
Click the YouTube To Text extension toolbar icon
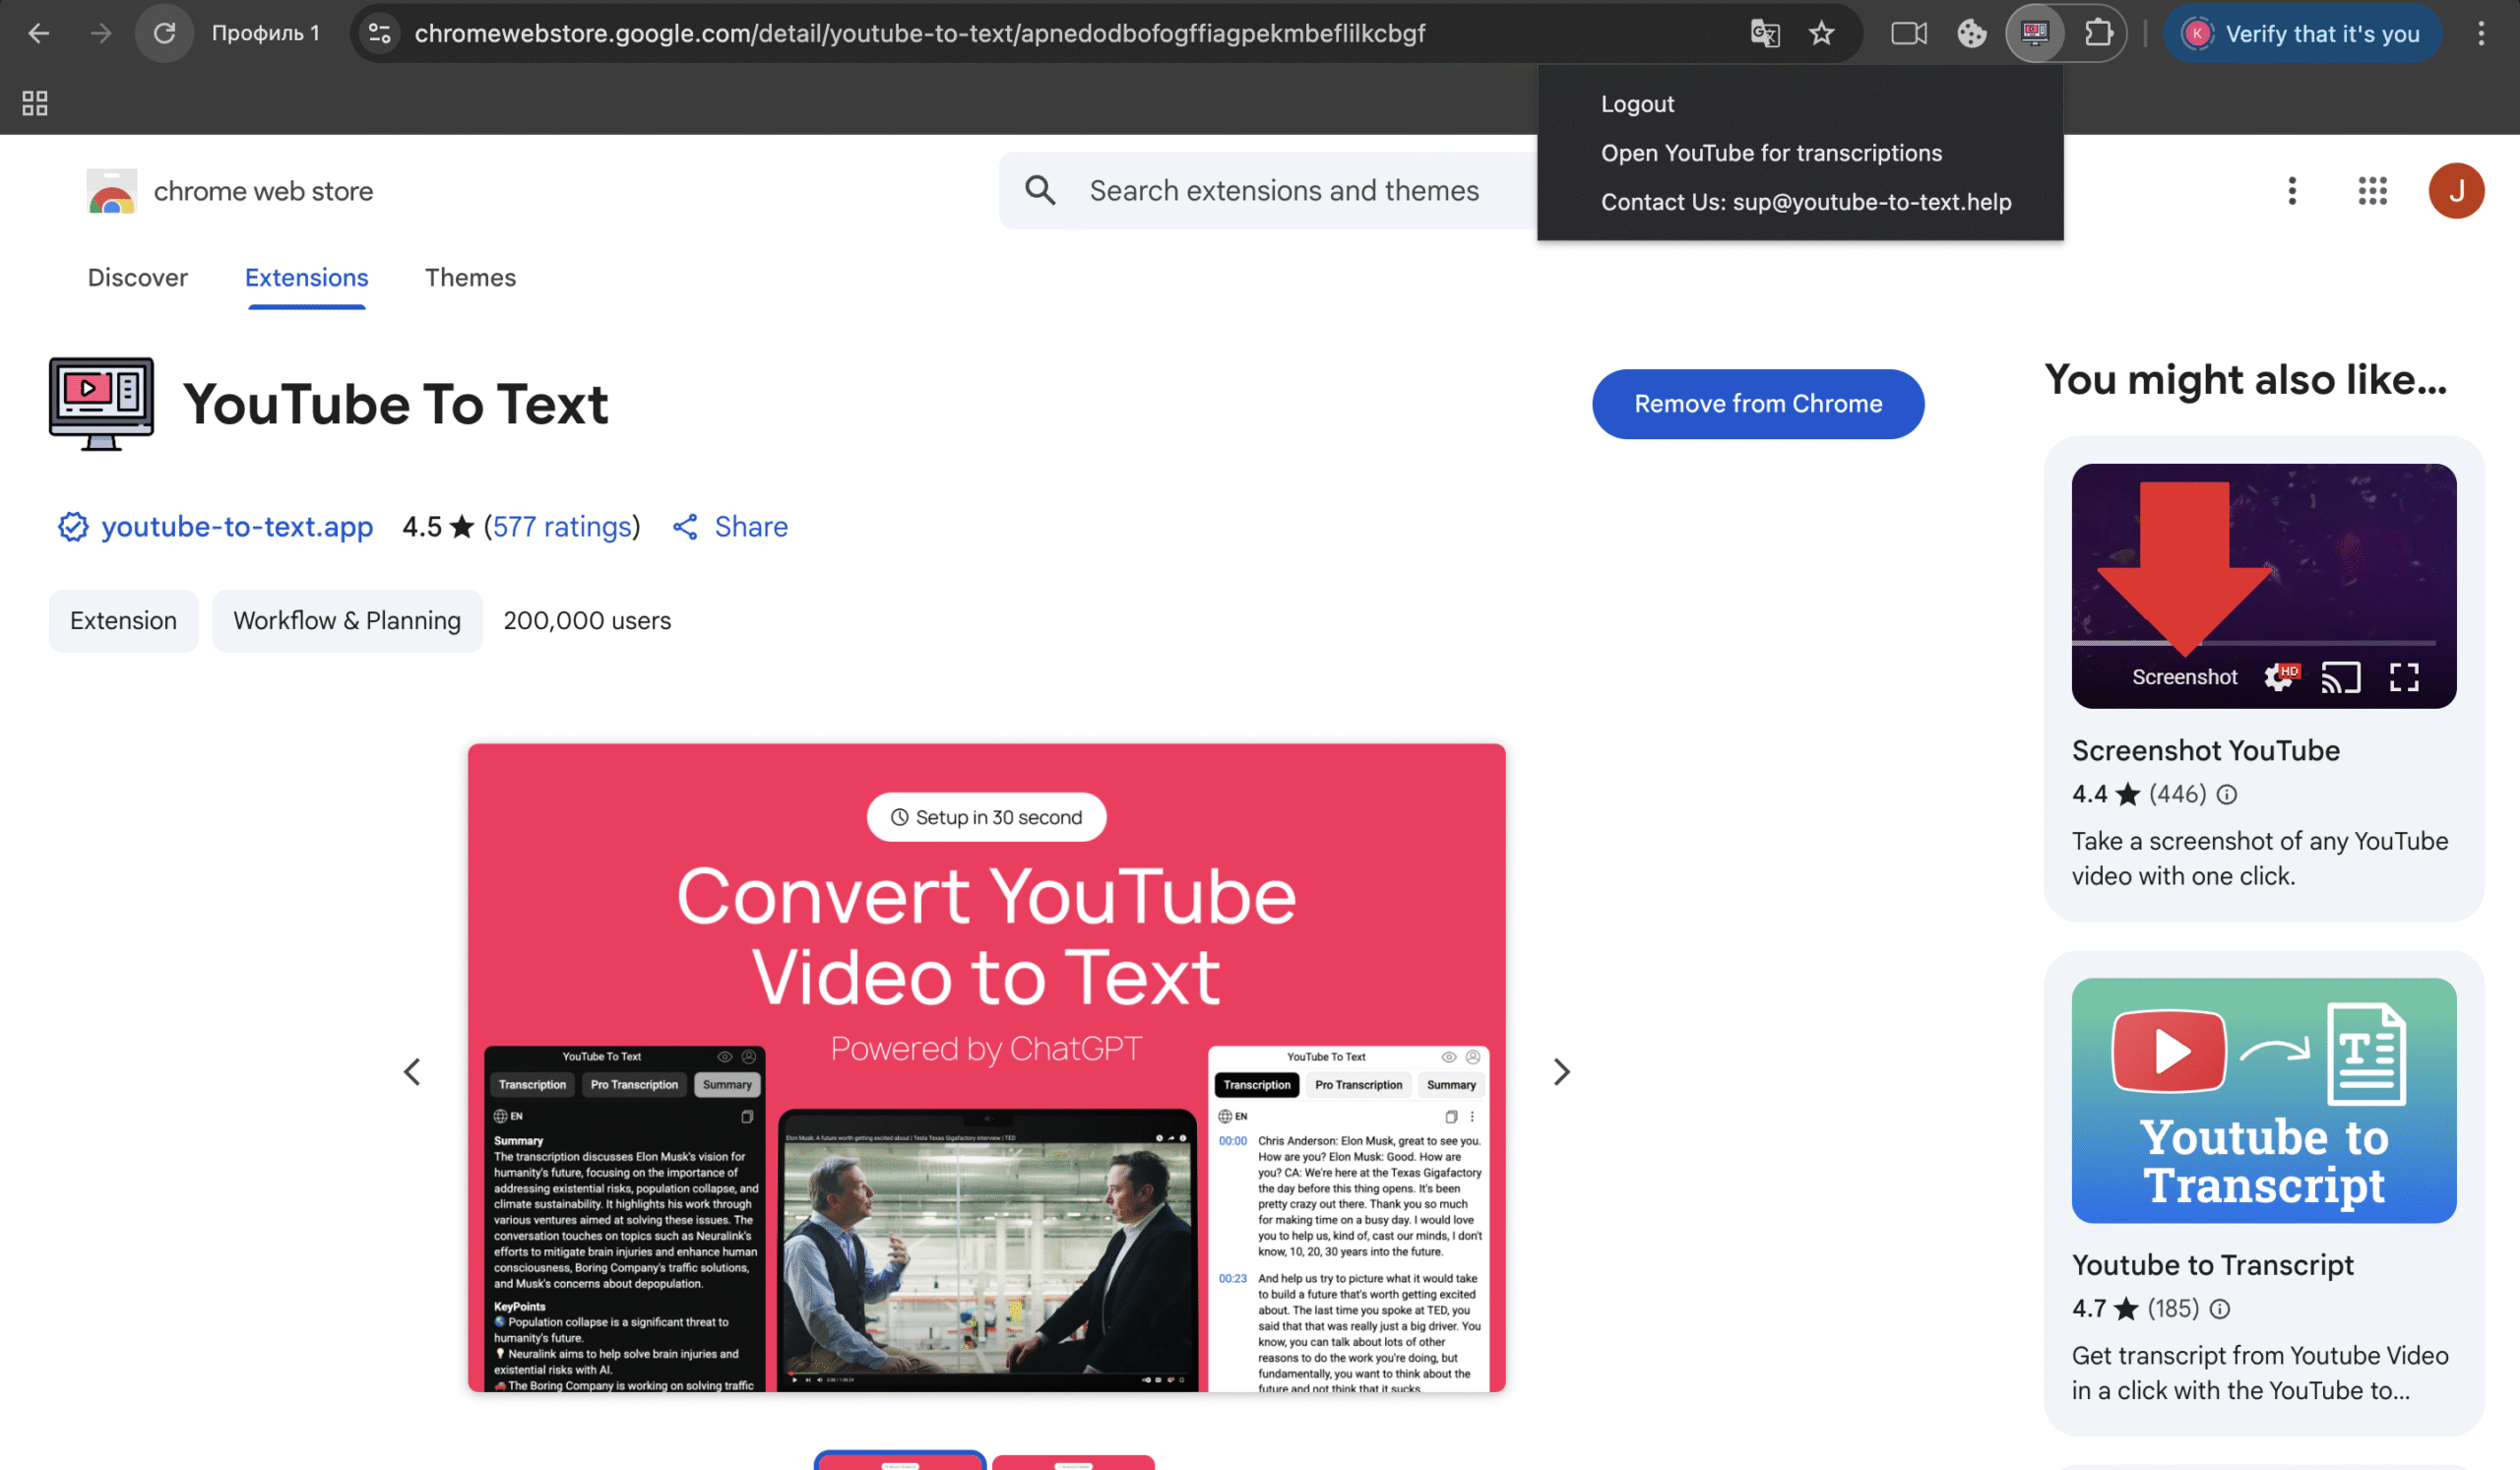point(2035,33)
